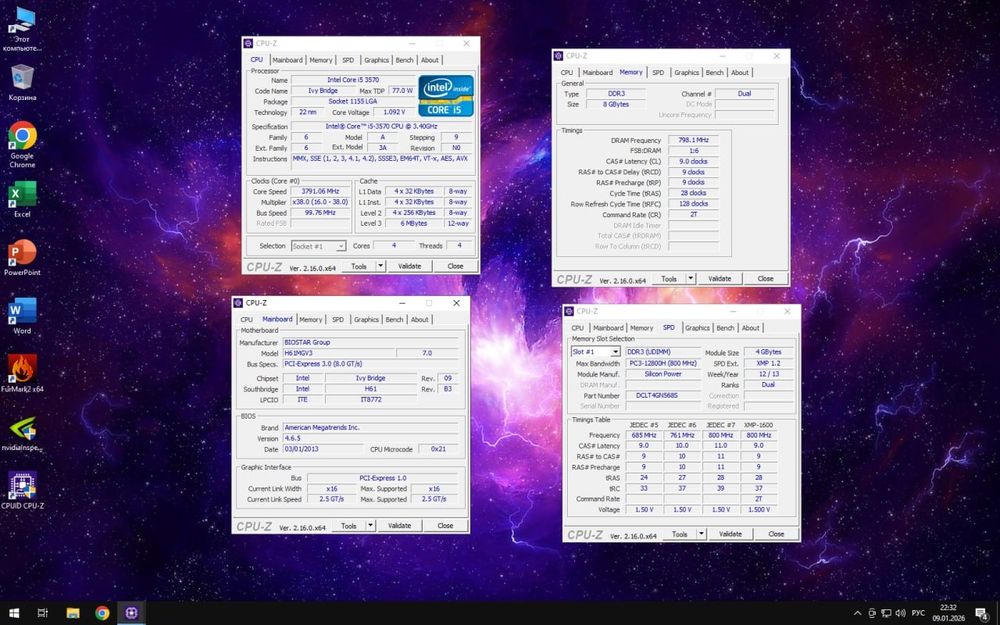This screenshot has height=625, width=1000.
Task: Click the CPU-Z title icon of the Memory window
Action: click(x=558, y=55)
